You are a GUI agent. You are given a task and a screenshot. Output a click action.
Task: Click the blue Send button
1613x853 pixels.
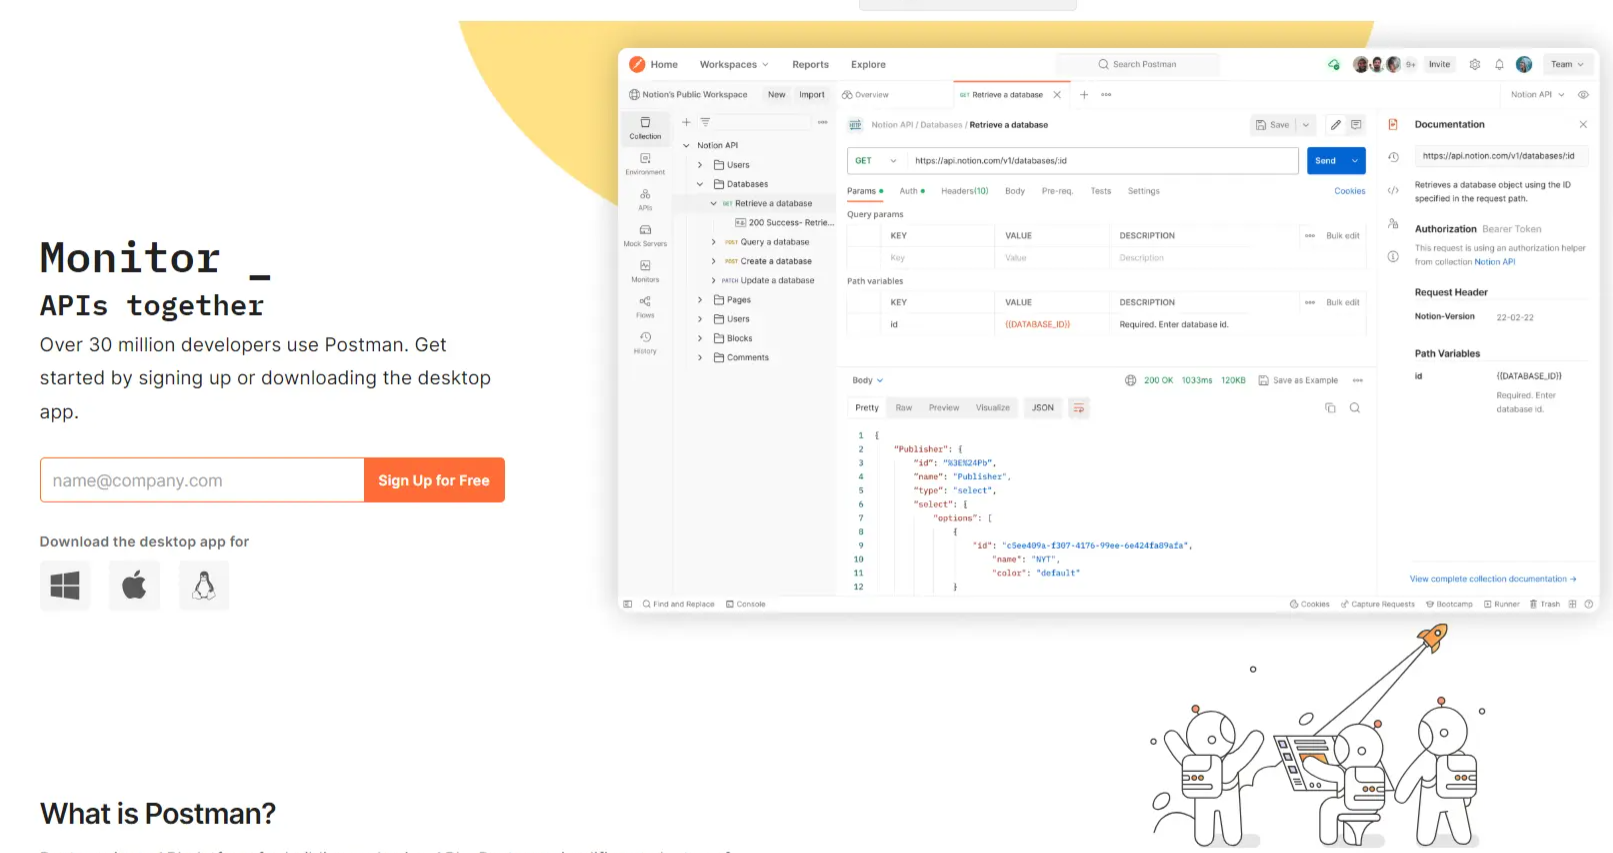[1326, 160]
